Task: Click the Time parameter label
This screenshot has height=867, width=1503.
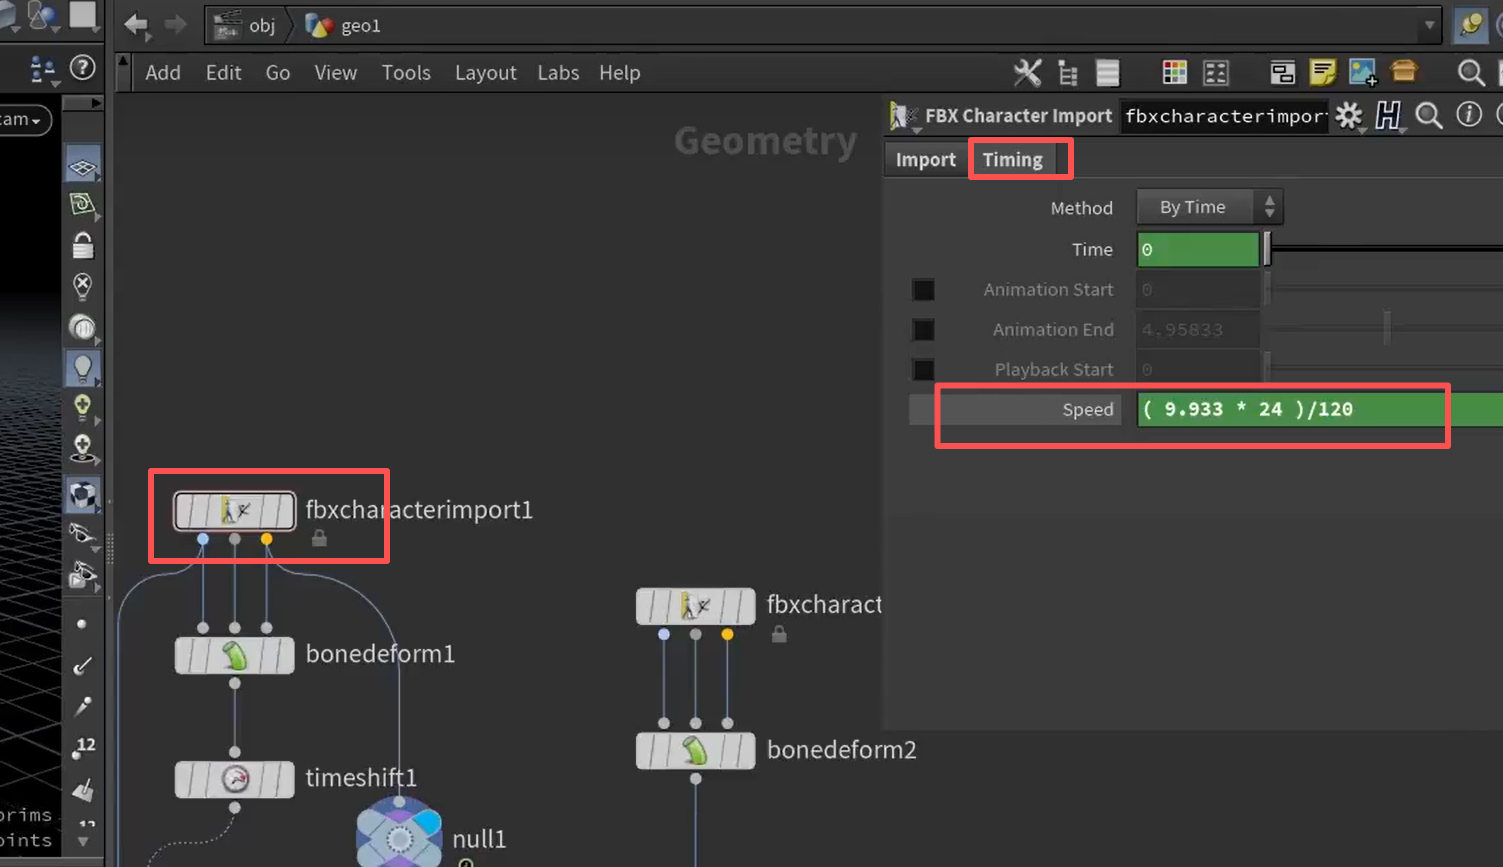Action: click(x=1092, y=250)
